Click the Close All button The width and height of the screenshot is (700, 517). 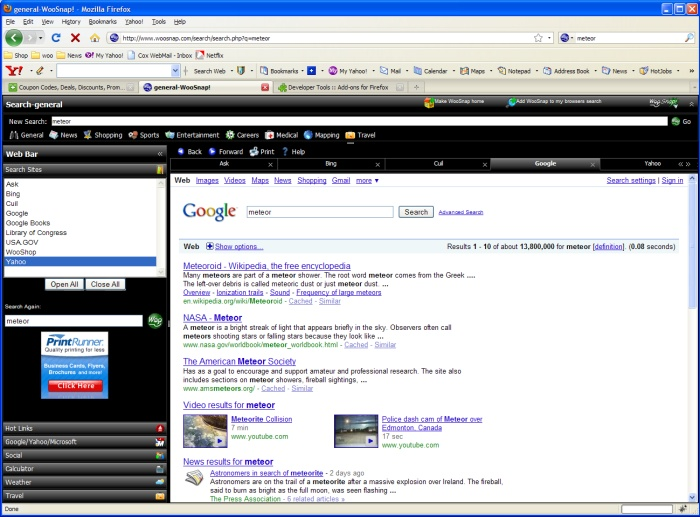click(105, 284)
